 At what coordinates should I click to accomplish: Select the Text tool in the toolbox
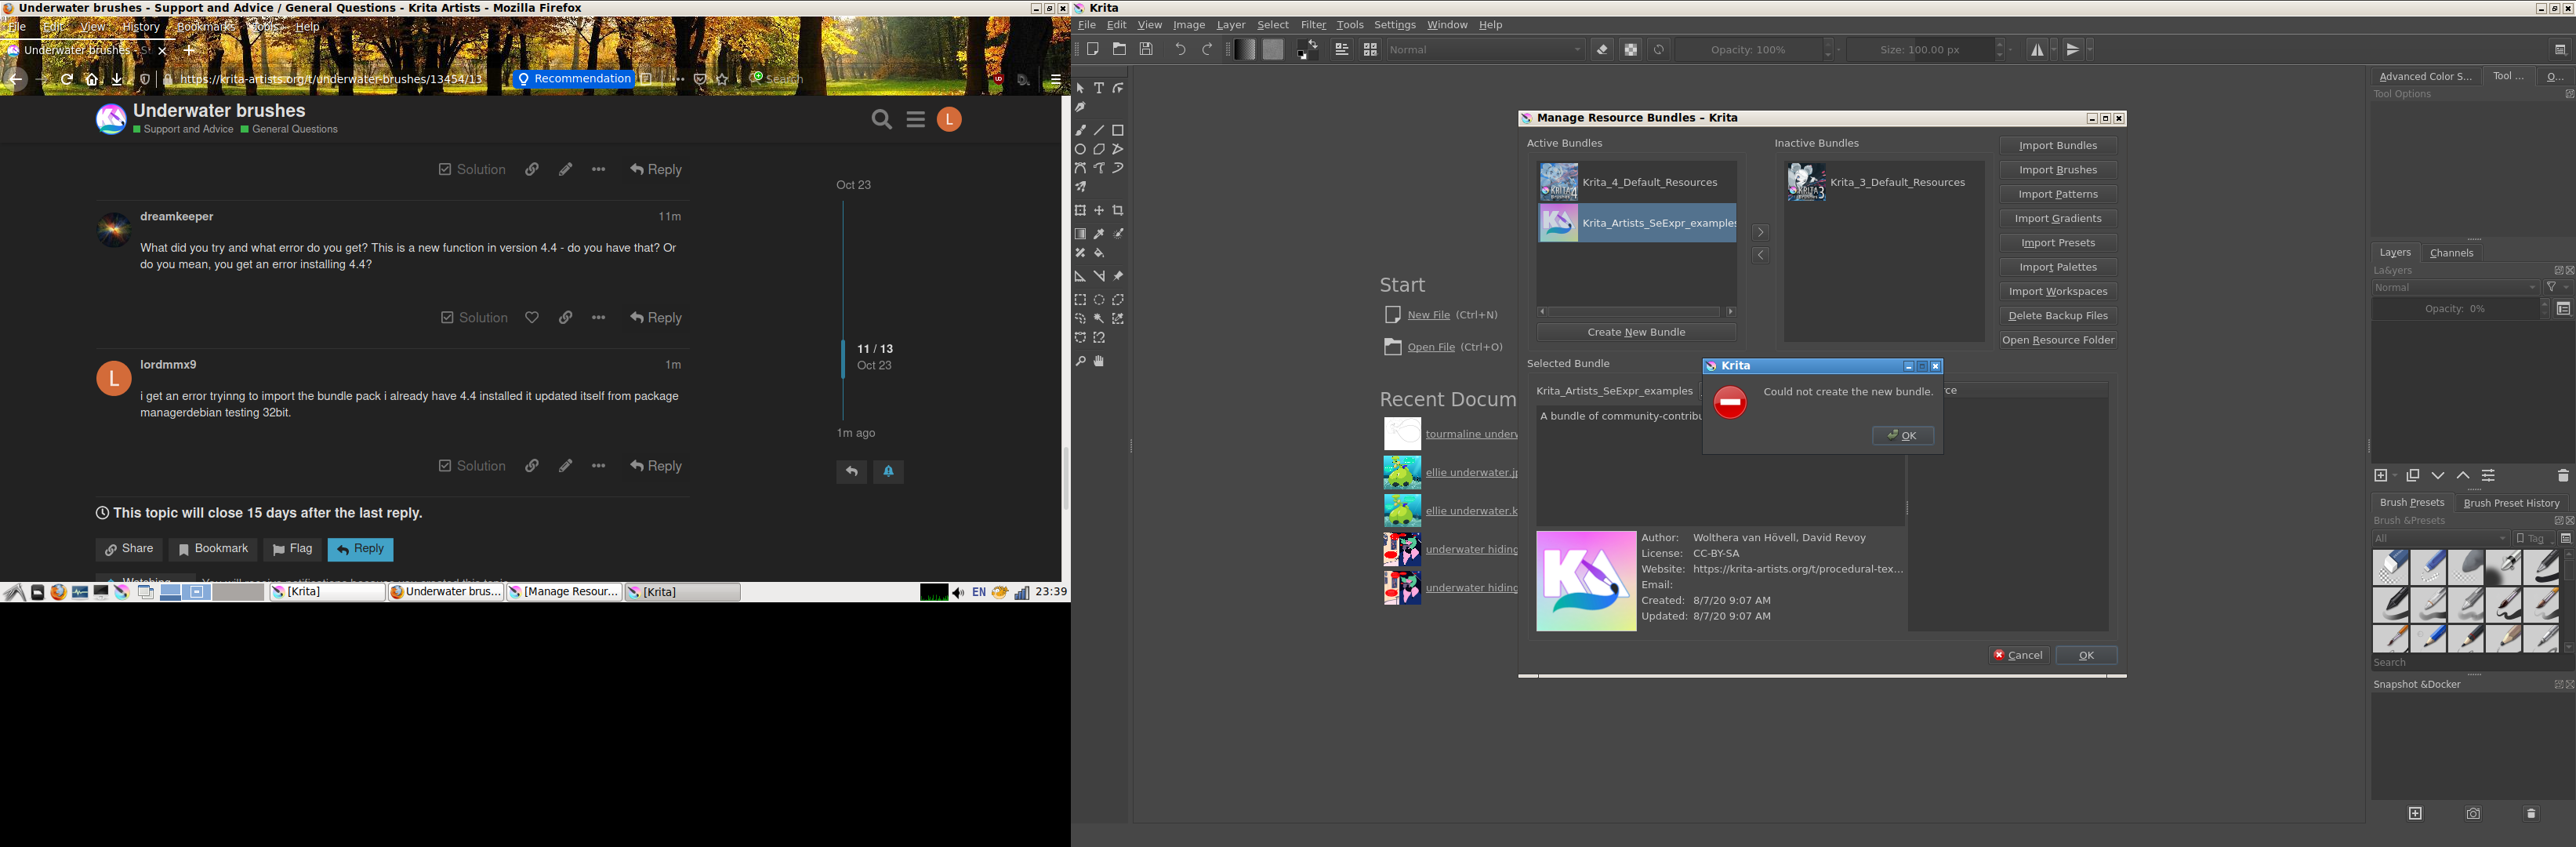pyautogui.click(x=1099, y=88)
